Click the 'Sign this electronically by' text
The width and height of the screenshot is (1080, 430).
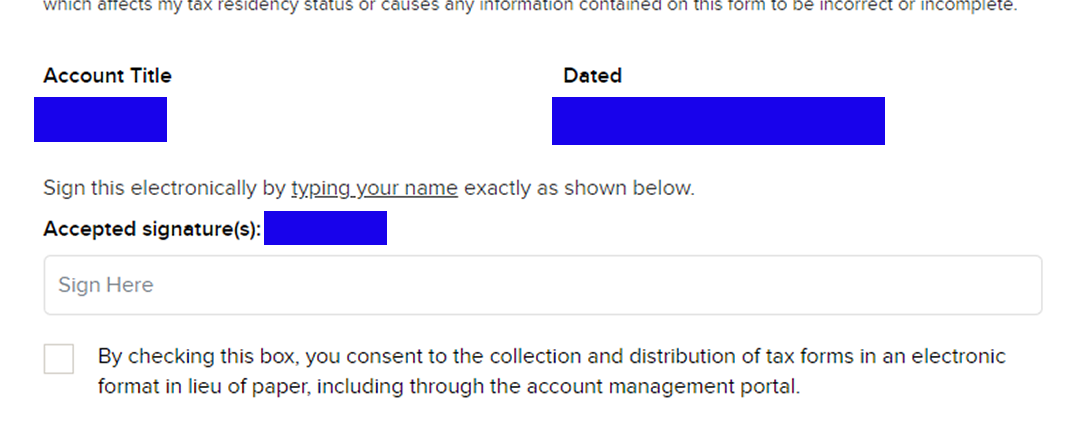pyautogui.click(x=165, y=188)
